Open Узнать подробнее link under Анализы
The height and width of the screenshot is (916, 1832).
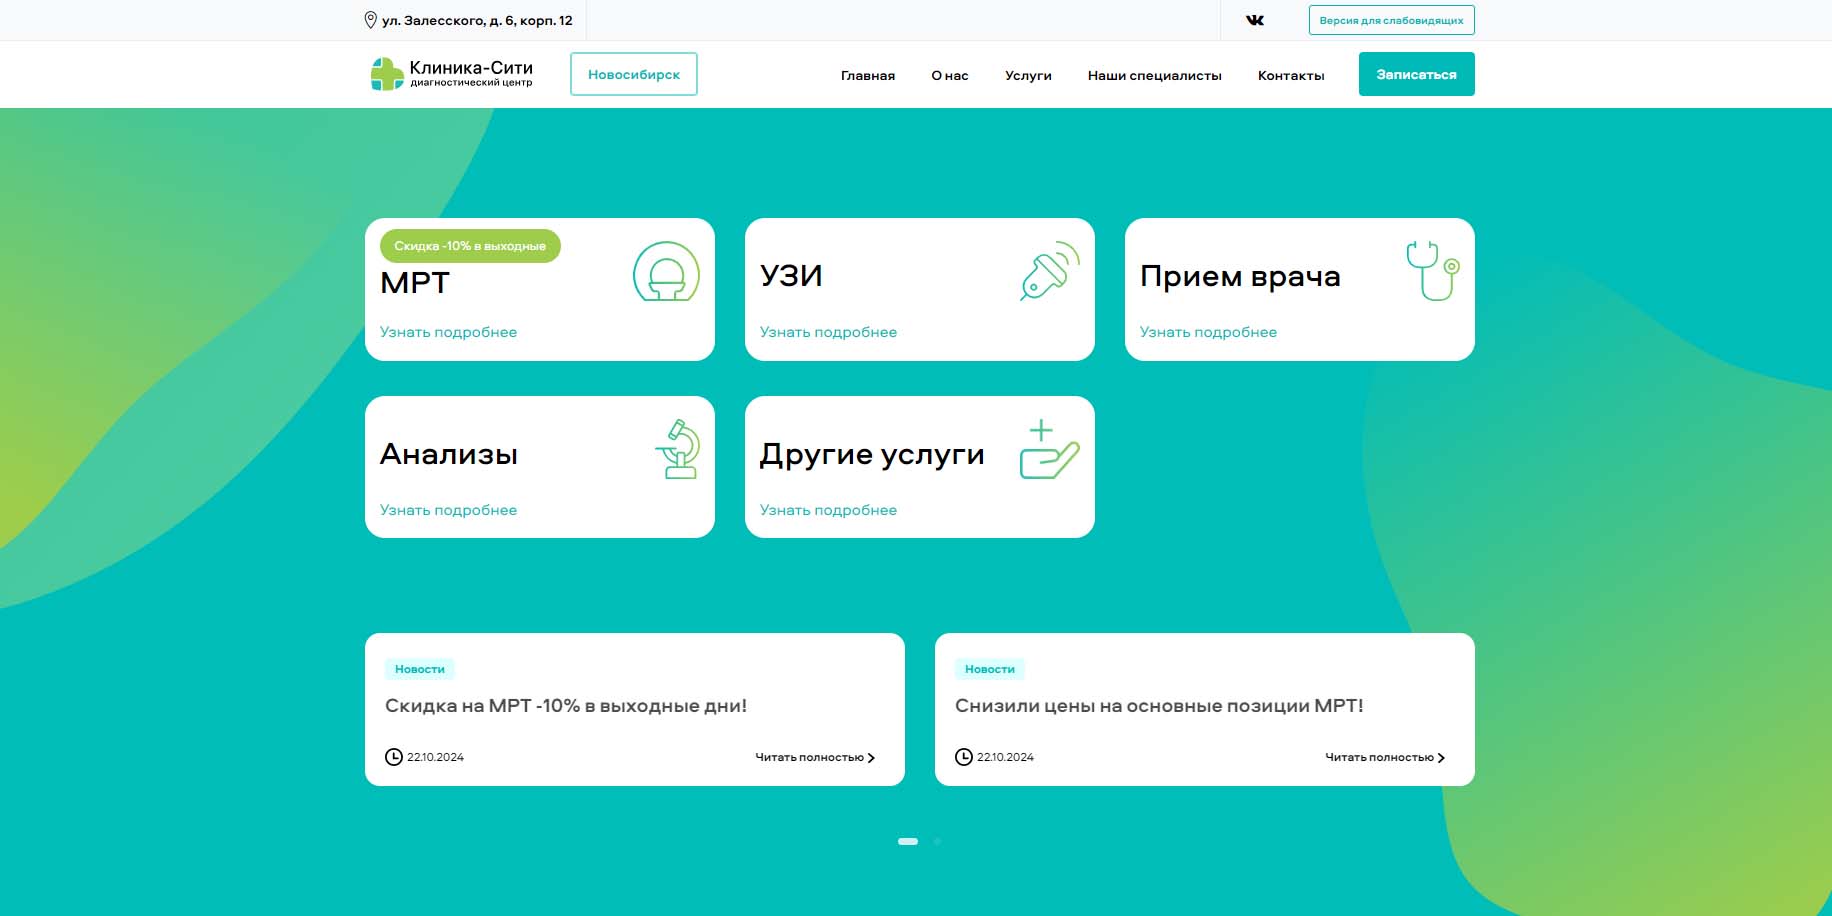point(448,510)
